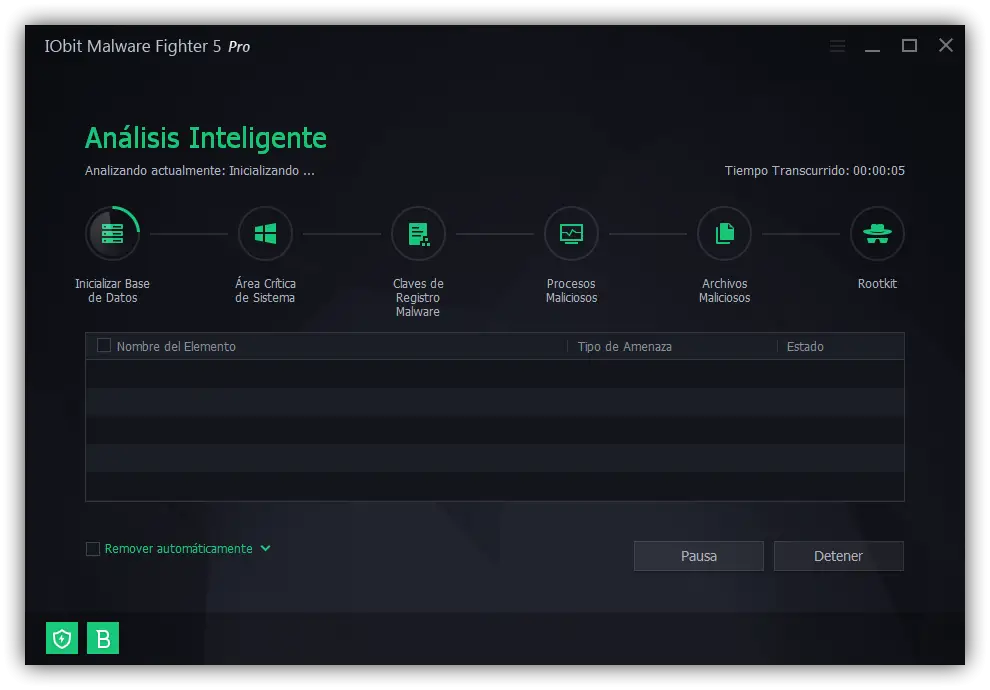
Task: Close the IObit Malware Fighter window
Action: click(x=946, y=45)
